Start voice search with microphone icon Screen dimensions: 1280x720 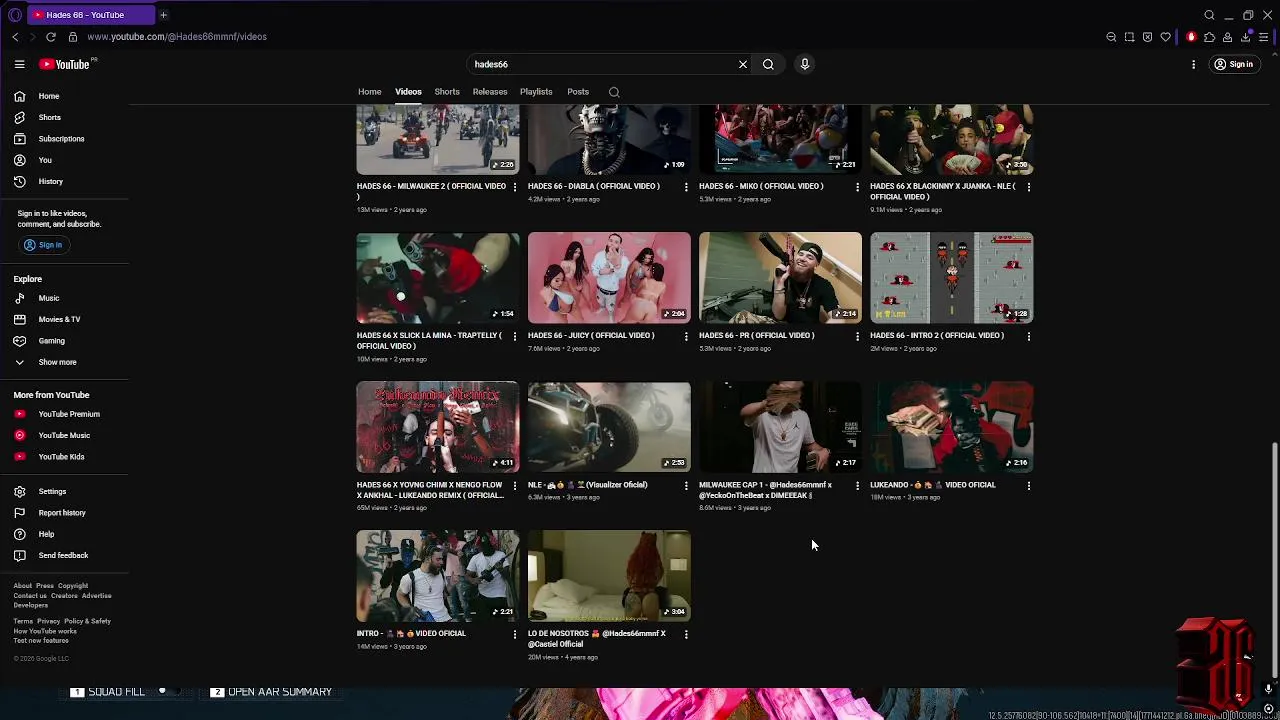coord(805,64)
